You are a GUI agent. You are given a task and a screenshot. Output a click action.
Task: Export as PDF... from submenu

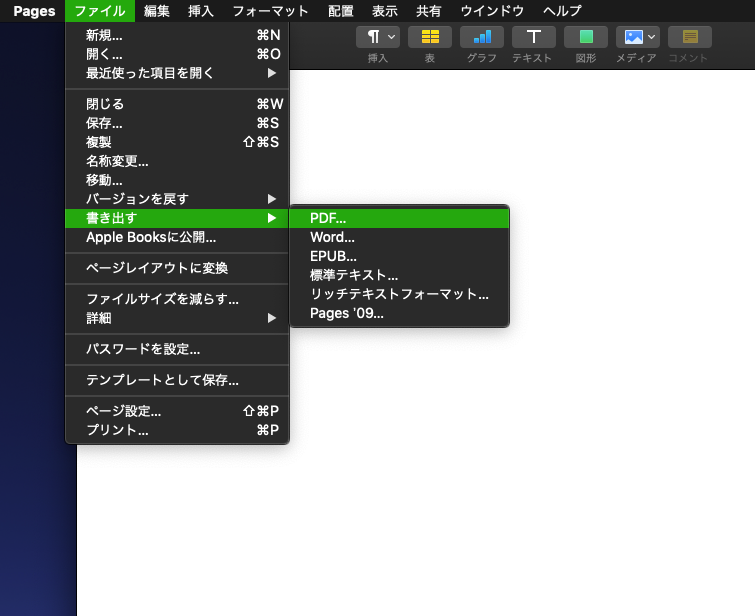[x=399, y=218]
